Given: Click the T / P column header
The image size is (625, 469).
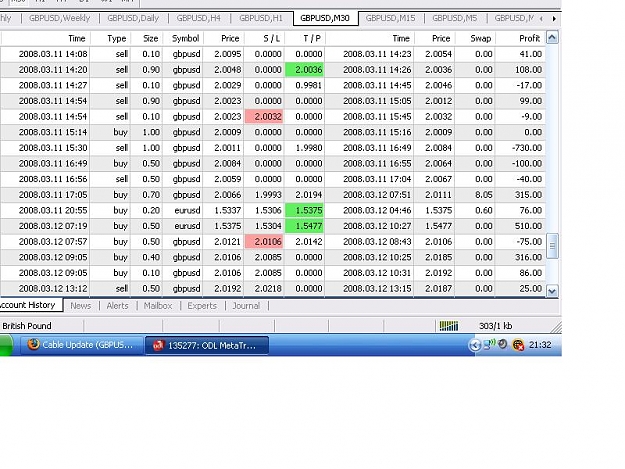Looking at the screenshot, I should tap(305, 38).
